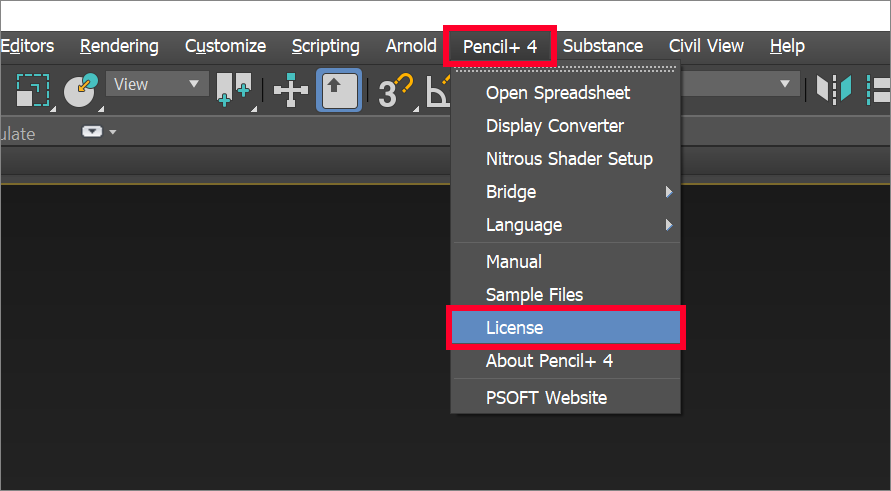Open the View reference coordinate dropdown
891x491 pixels.
(x=157, y=84)
